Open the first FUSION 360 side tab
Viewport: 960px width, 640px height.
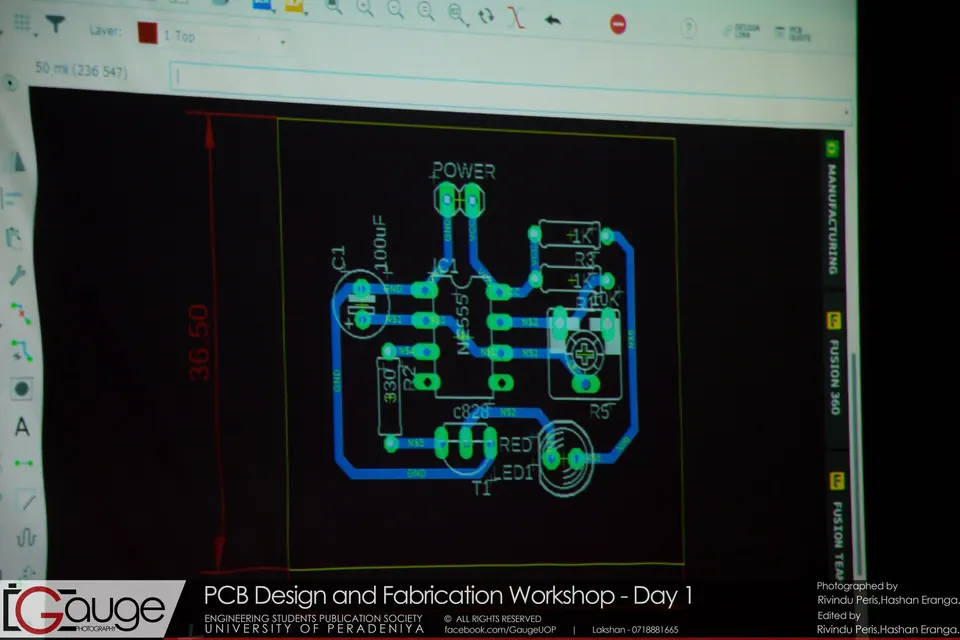[834, 364]
